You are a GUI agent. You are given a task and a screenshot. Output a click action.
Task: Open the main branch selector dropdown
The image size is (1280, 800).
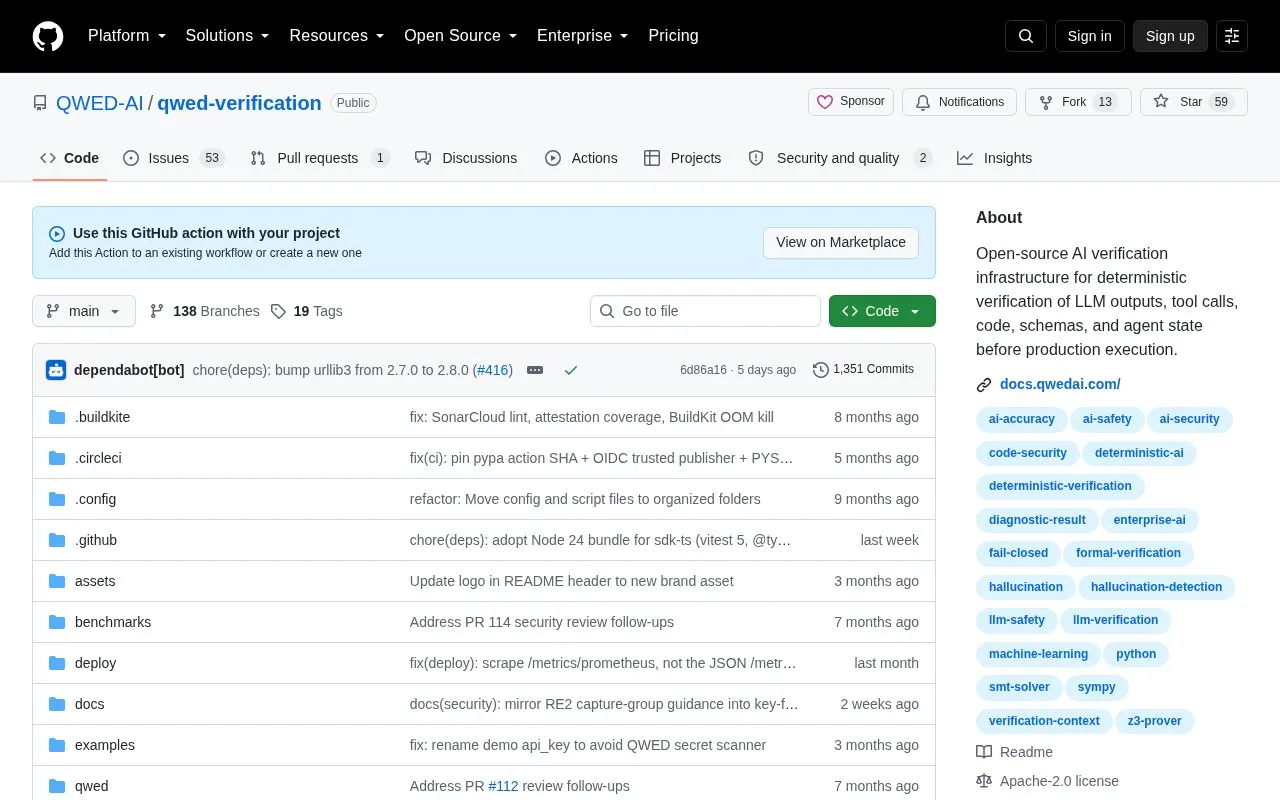click(x=84, y=311)
